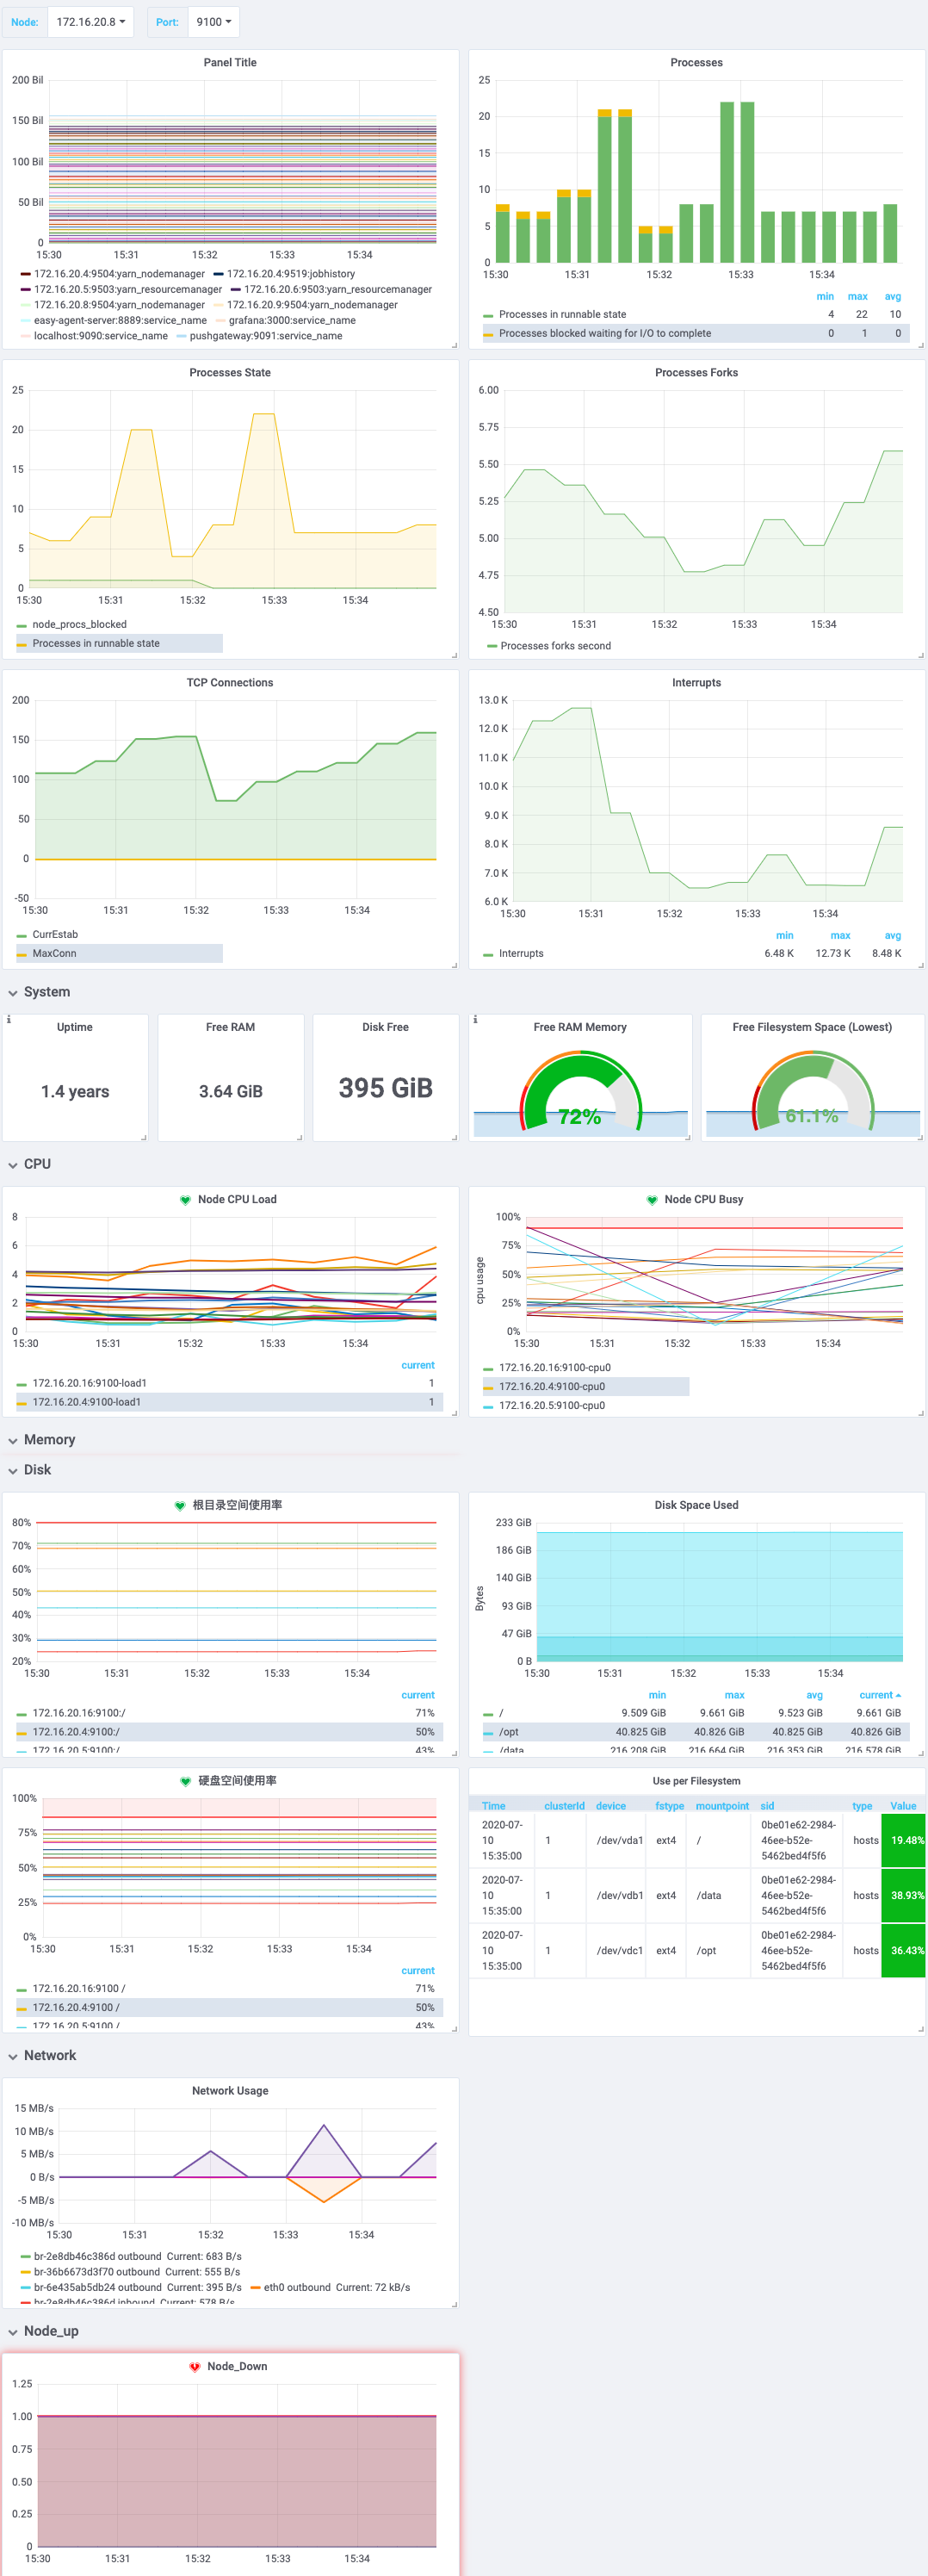Viewport: 928px width, 2576px height.
Task: Click the heart icon next to Node CPU Busy
Action: (x=652, y=1199)
